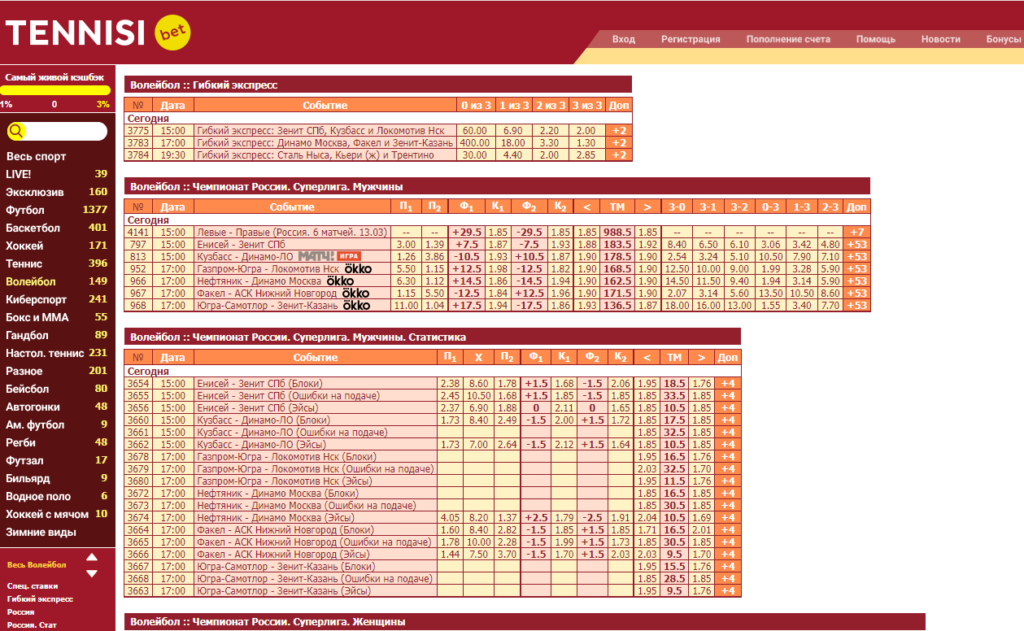The width and height of the screenshot is (1024, 631).
Task: Open the Помощь menu item
Action: coord(875,39)
